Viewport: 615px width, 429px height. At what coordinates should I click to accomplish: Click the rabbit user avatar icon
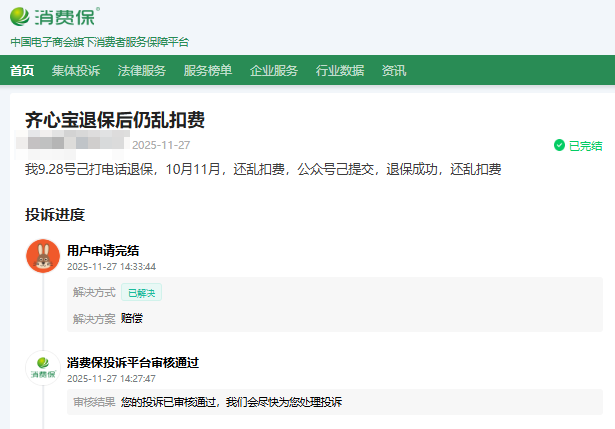coord(42,256)
